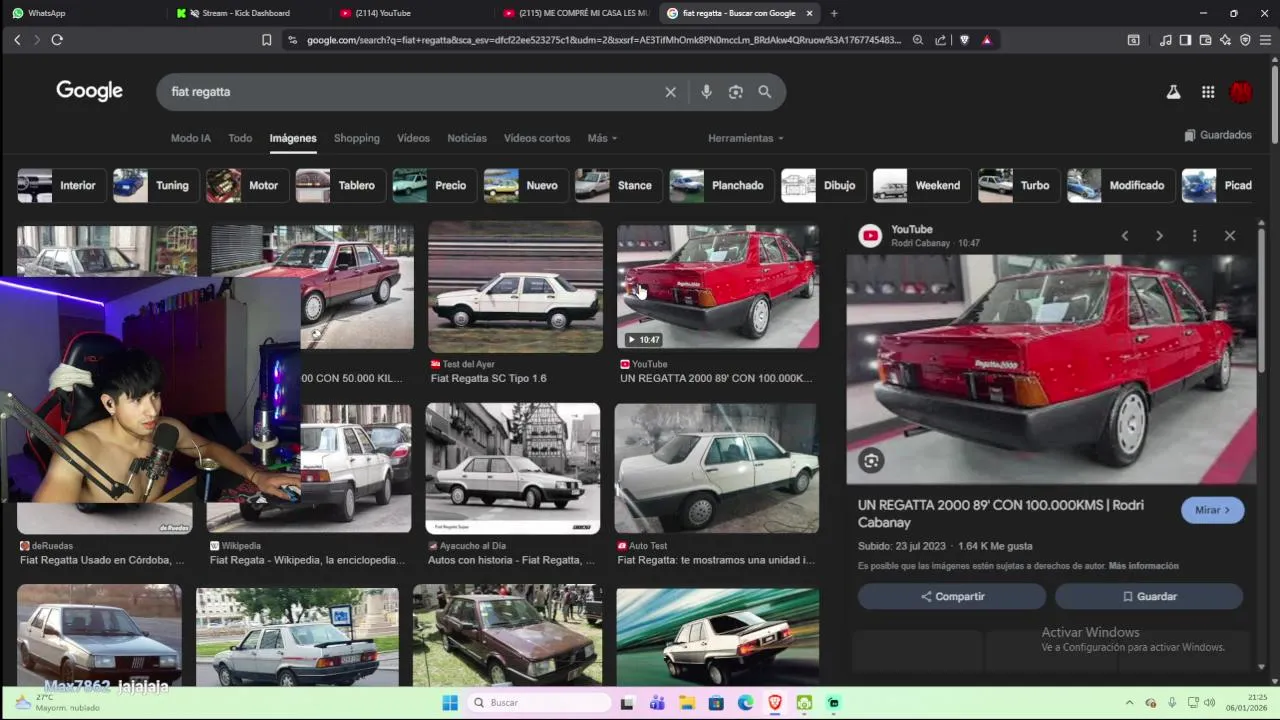
Task: Select the Videos cortos search tab
Action: pos(537,138)
